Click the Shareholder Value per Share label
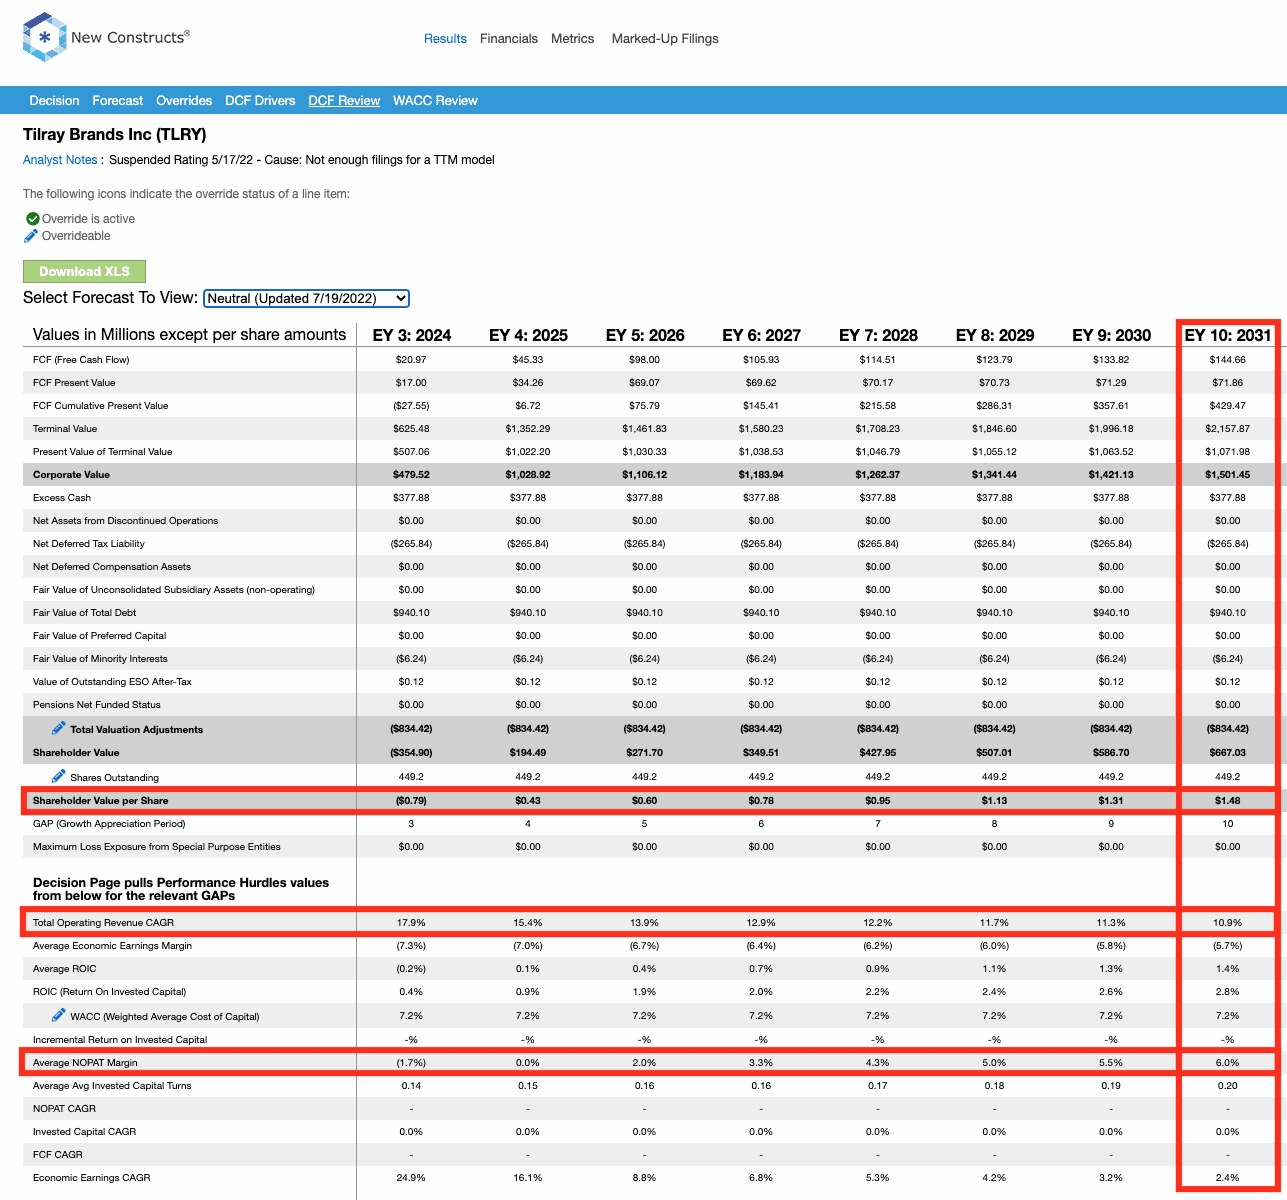The image size is (1287, 1200). coord(100,801)
